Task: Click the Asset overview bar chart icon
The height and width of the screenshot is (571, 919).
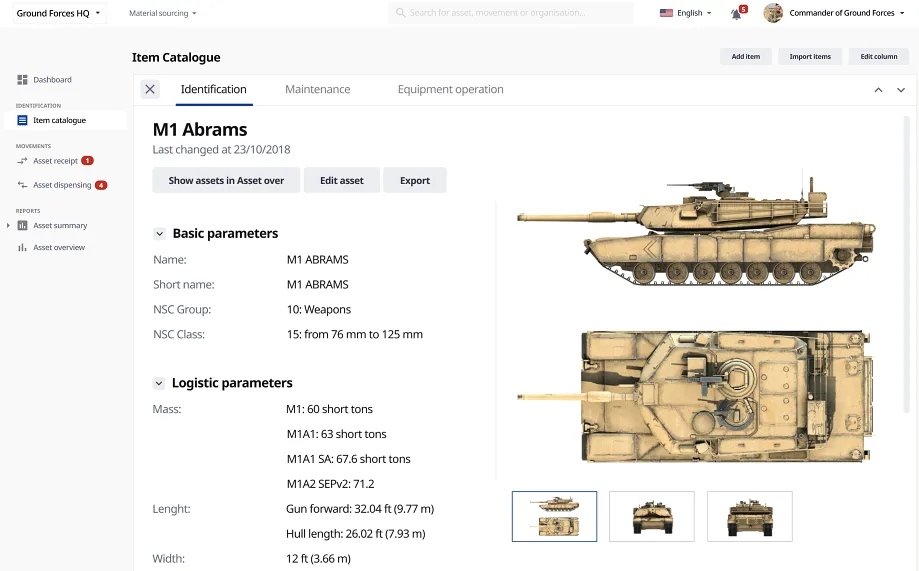Action: [22, 247]
